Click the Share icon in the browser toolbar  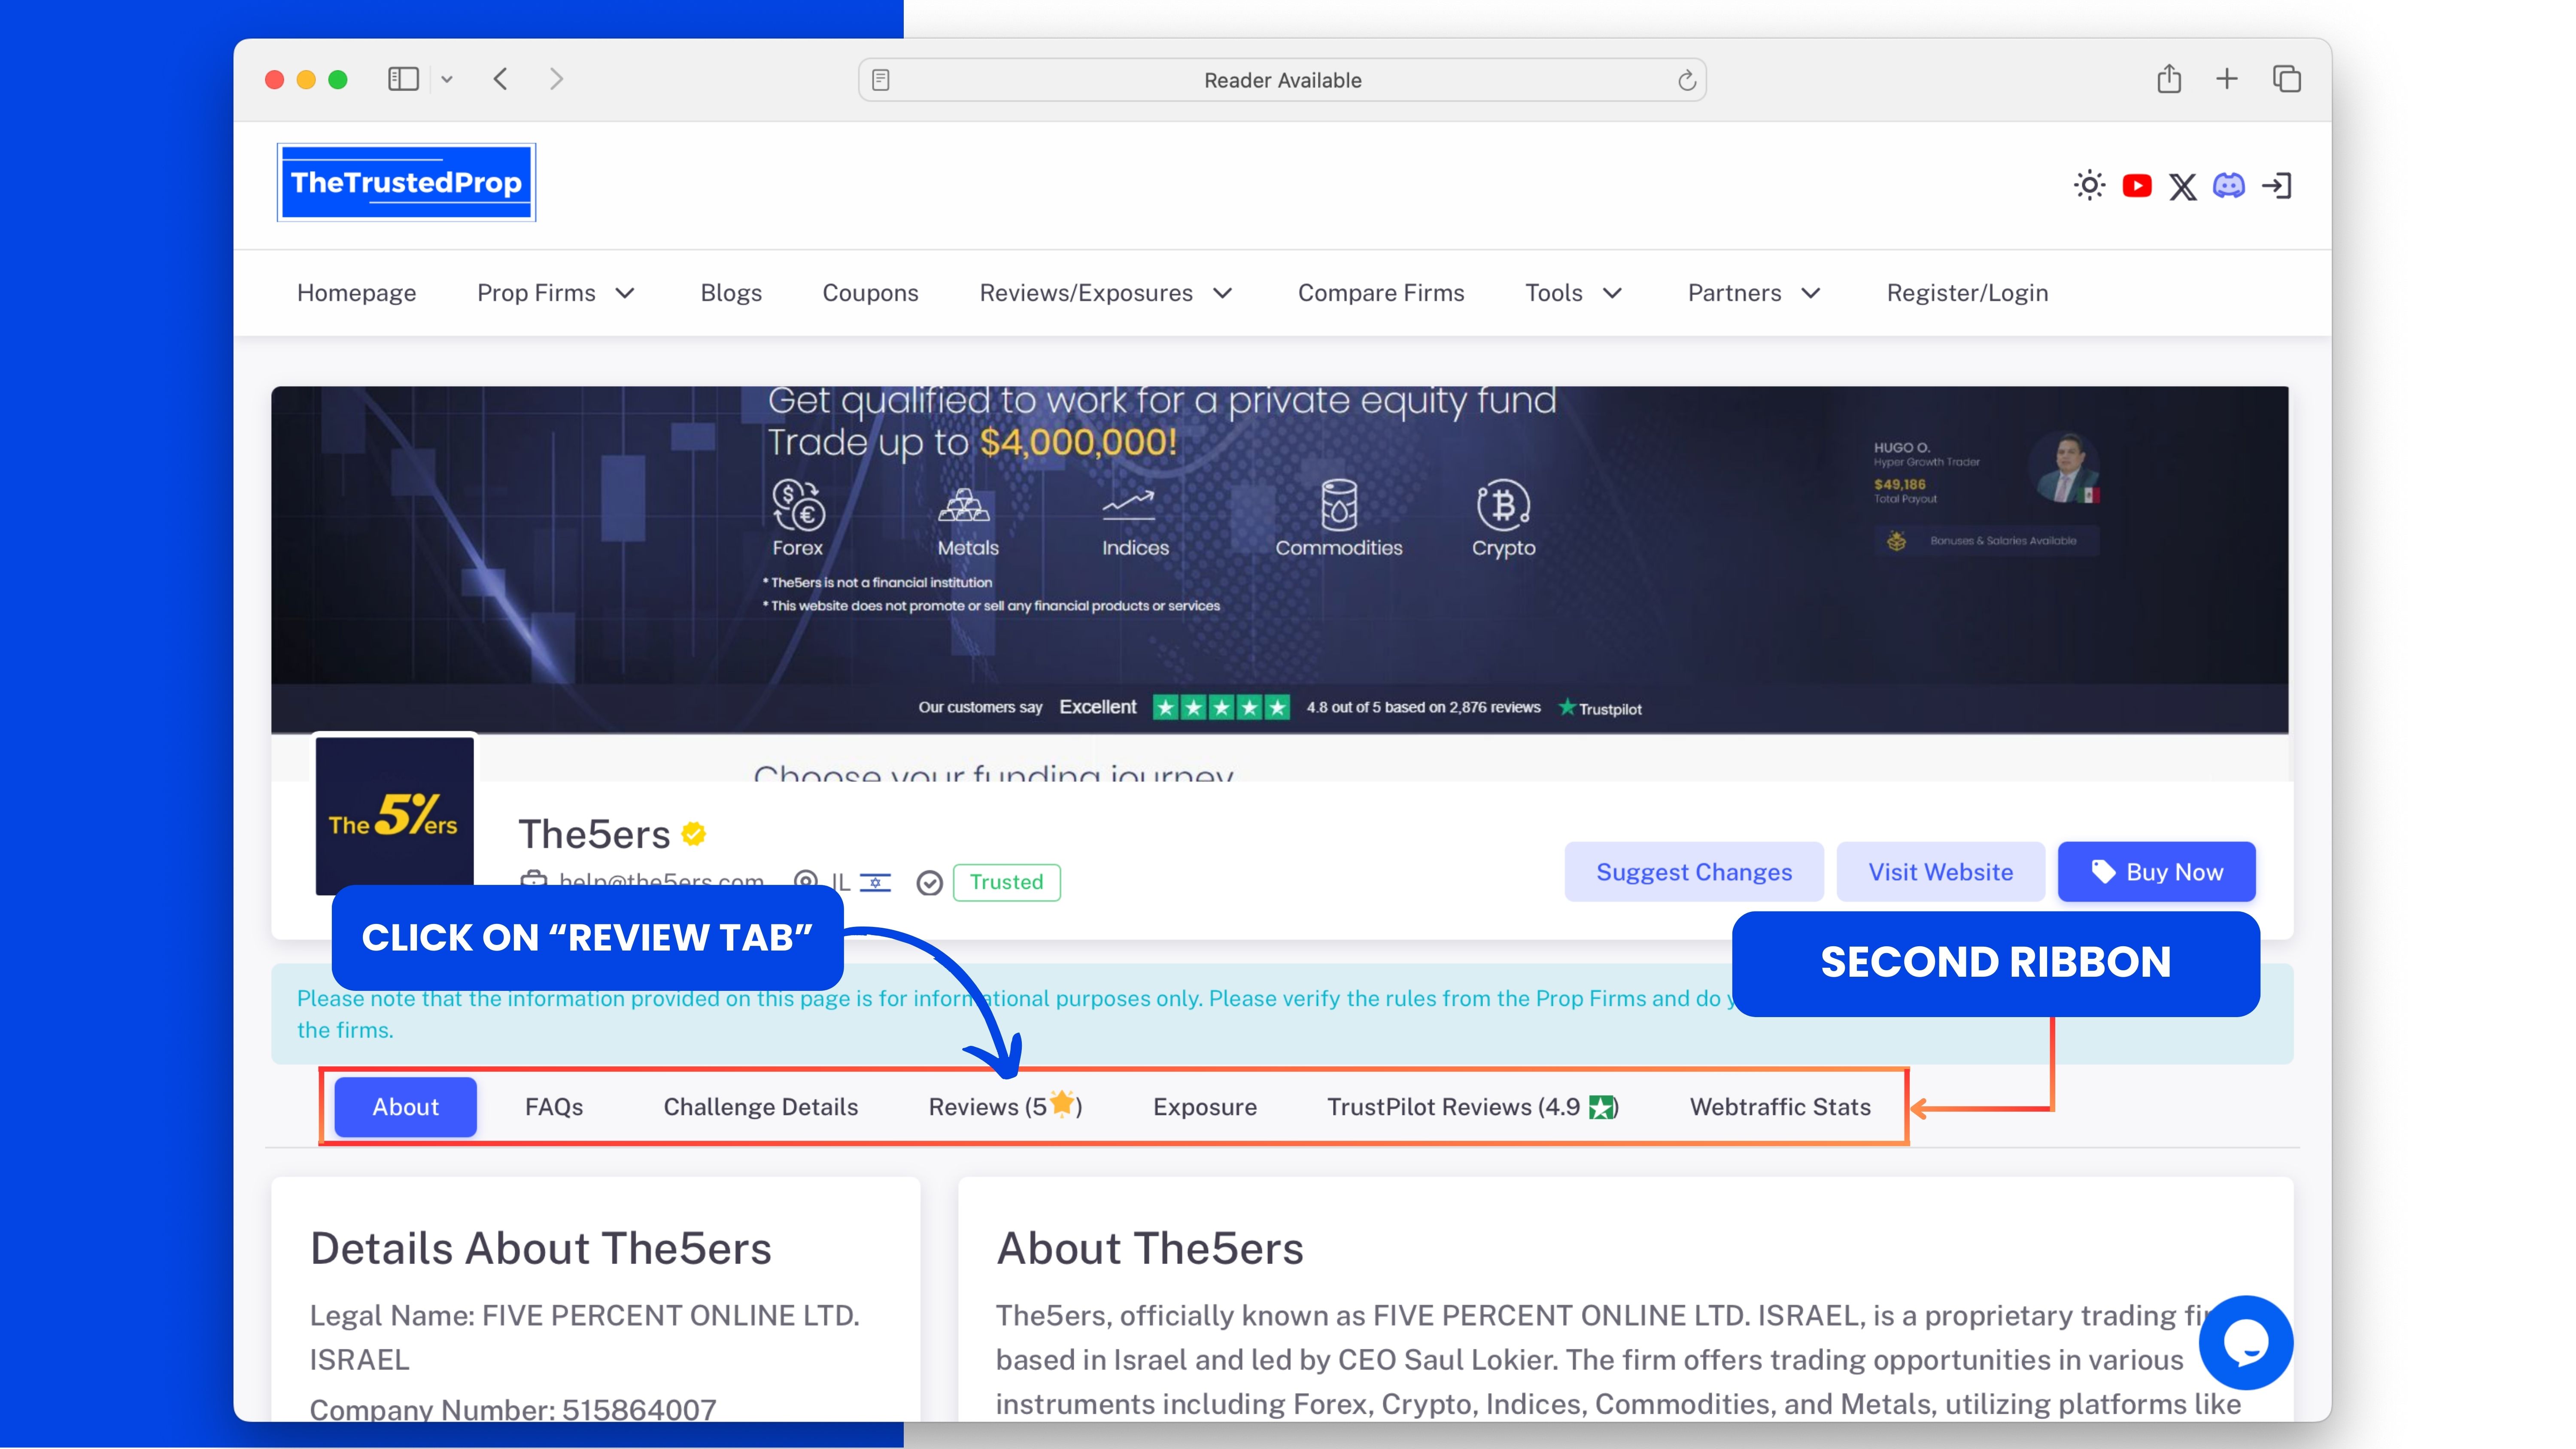[x=2169, y=78]
